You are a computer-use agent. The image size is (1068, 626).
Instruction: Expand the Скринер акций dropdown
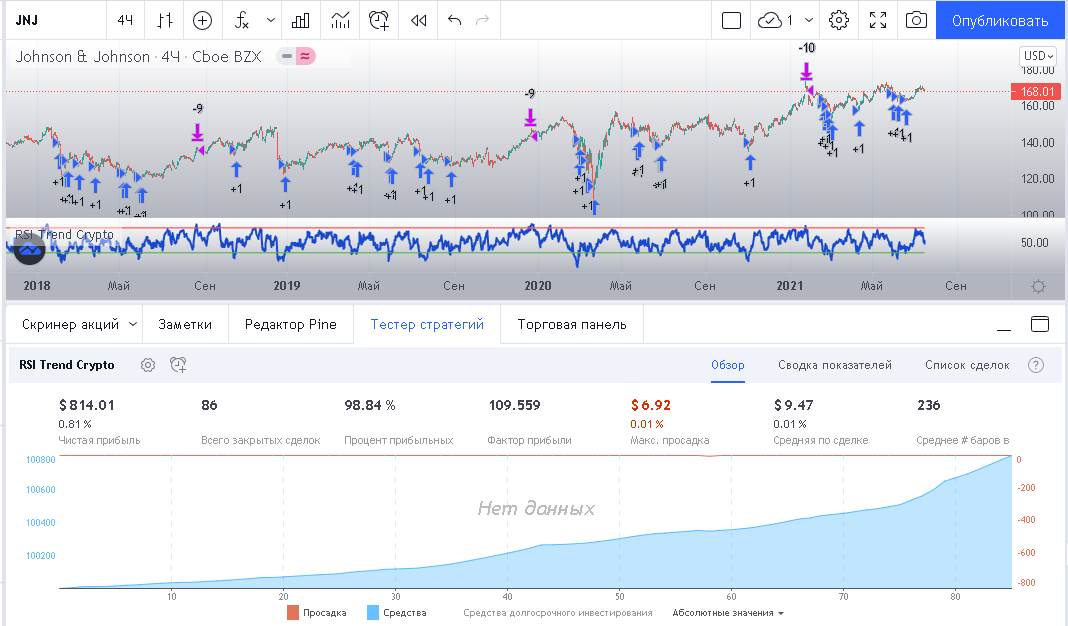(78, 324)
